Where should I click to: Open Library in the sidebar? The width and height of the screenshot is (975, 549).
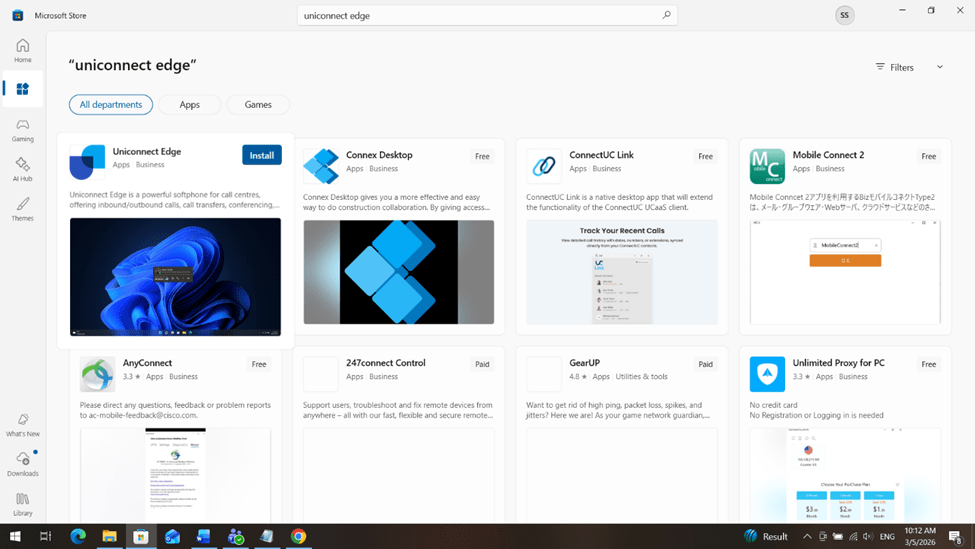22,504
